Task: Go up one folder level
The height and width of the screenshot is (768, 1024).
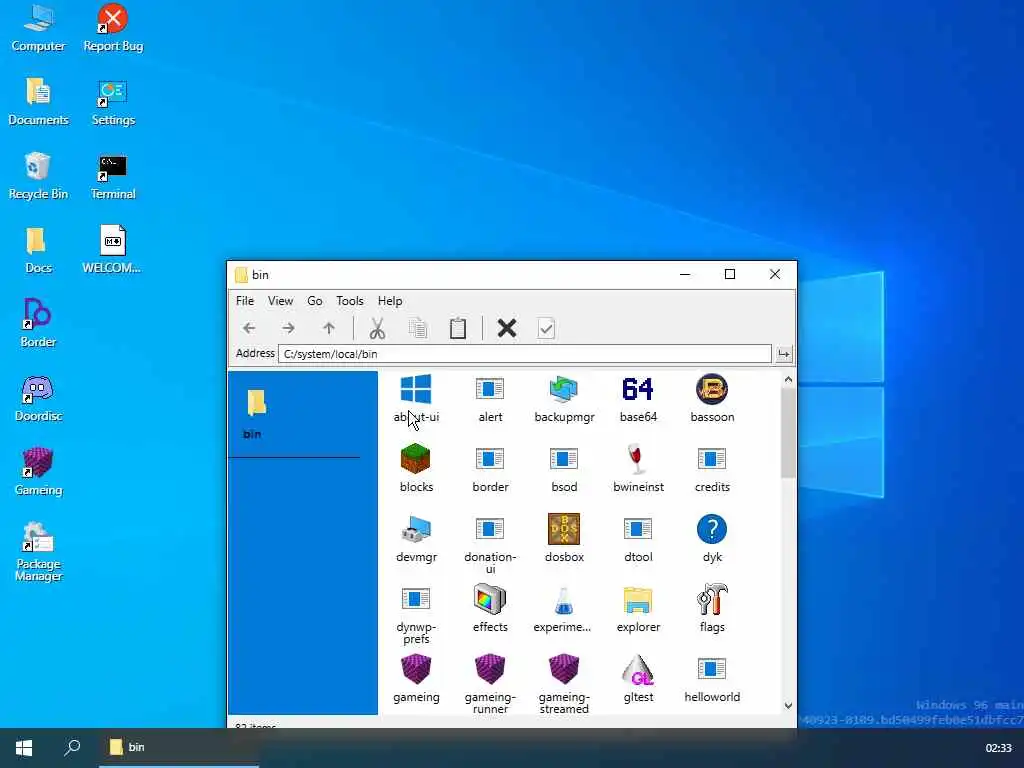Action: pyautogui.click(x=328, y=328)
